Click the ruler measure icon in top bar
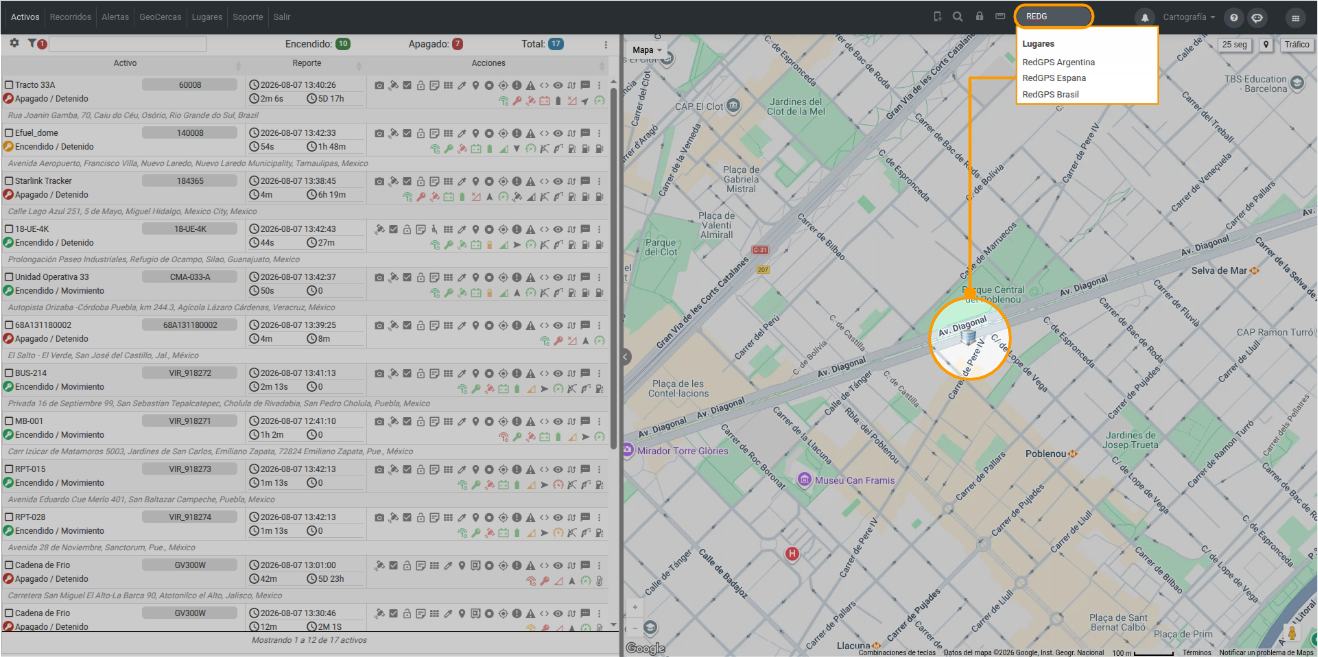Viewport: 1318px width, 657px height. tap(1000, 17)
